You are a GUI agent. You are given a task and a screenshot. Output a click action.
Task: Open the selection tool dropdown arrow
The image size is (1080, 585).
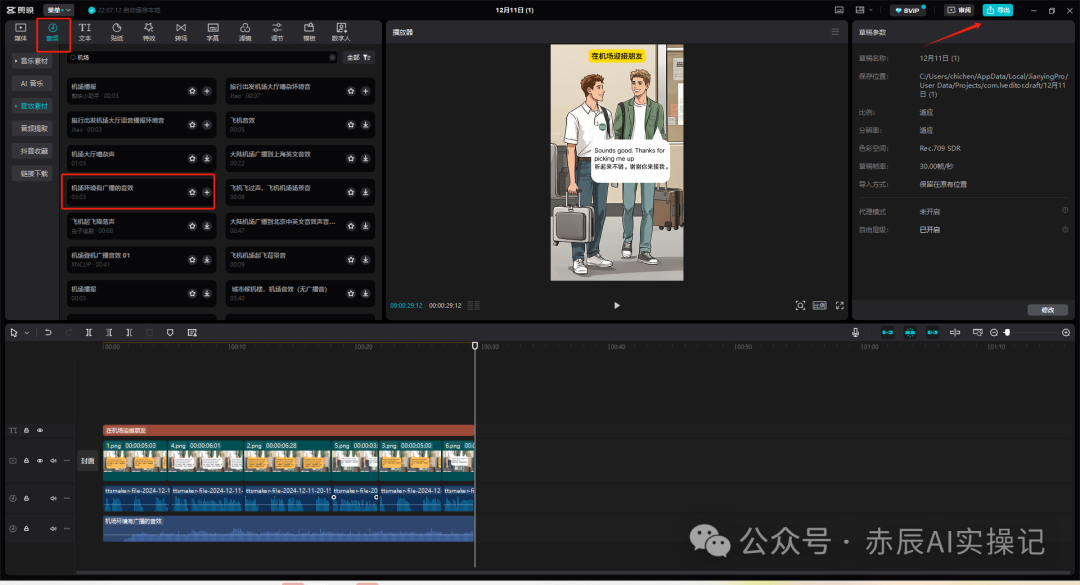coord(27,333)
